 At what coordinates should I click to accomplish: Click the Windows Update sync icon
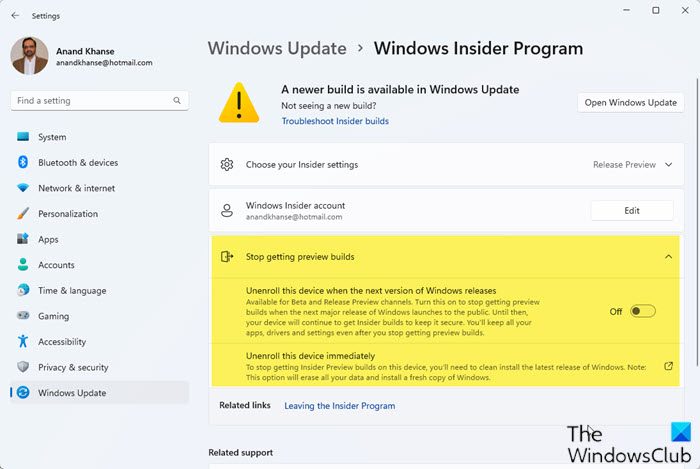(x=22, y=392)
